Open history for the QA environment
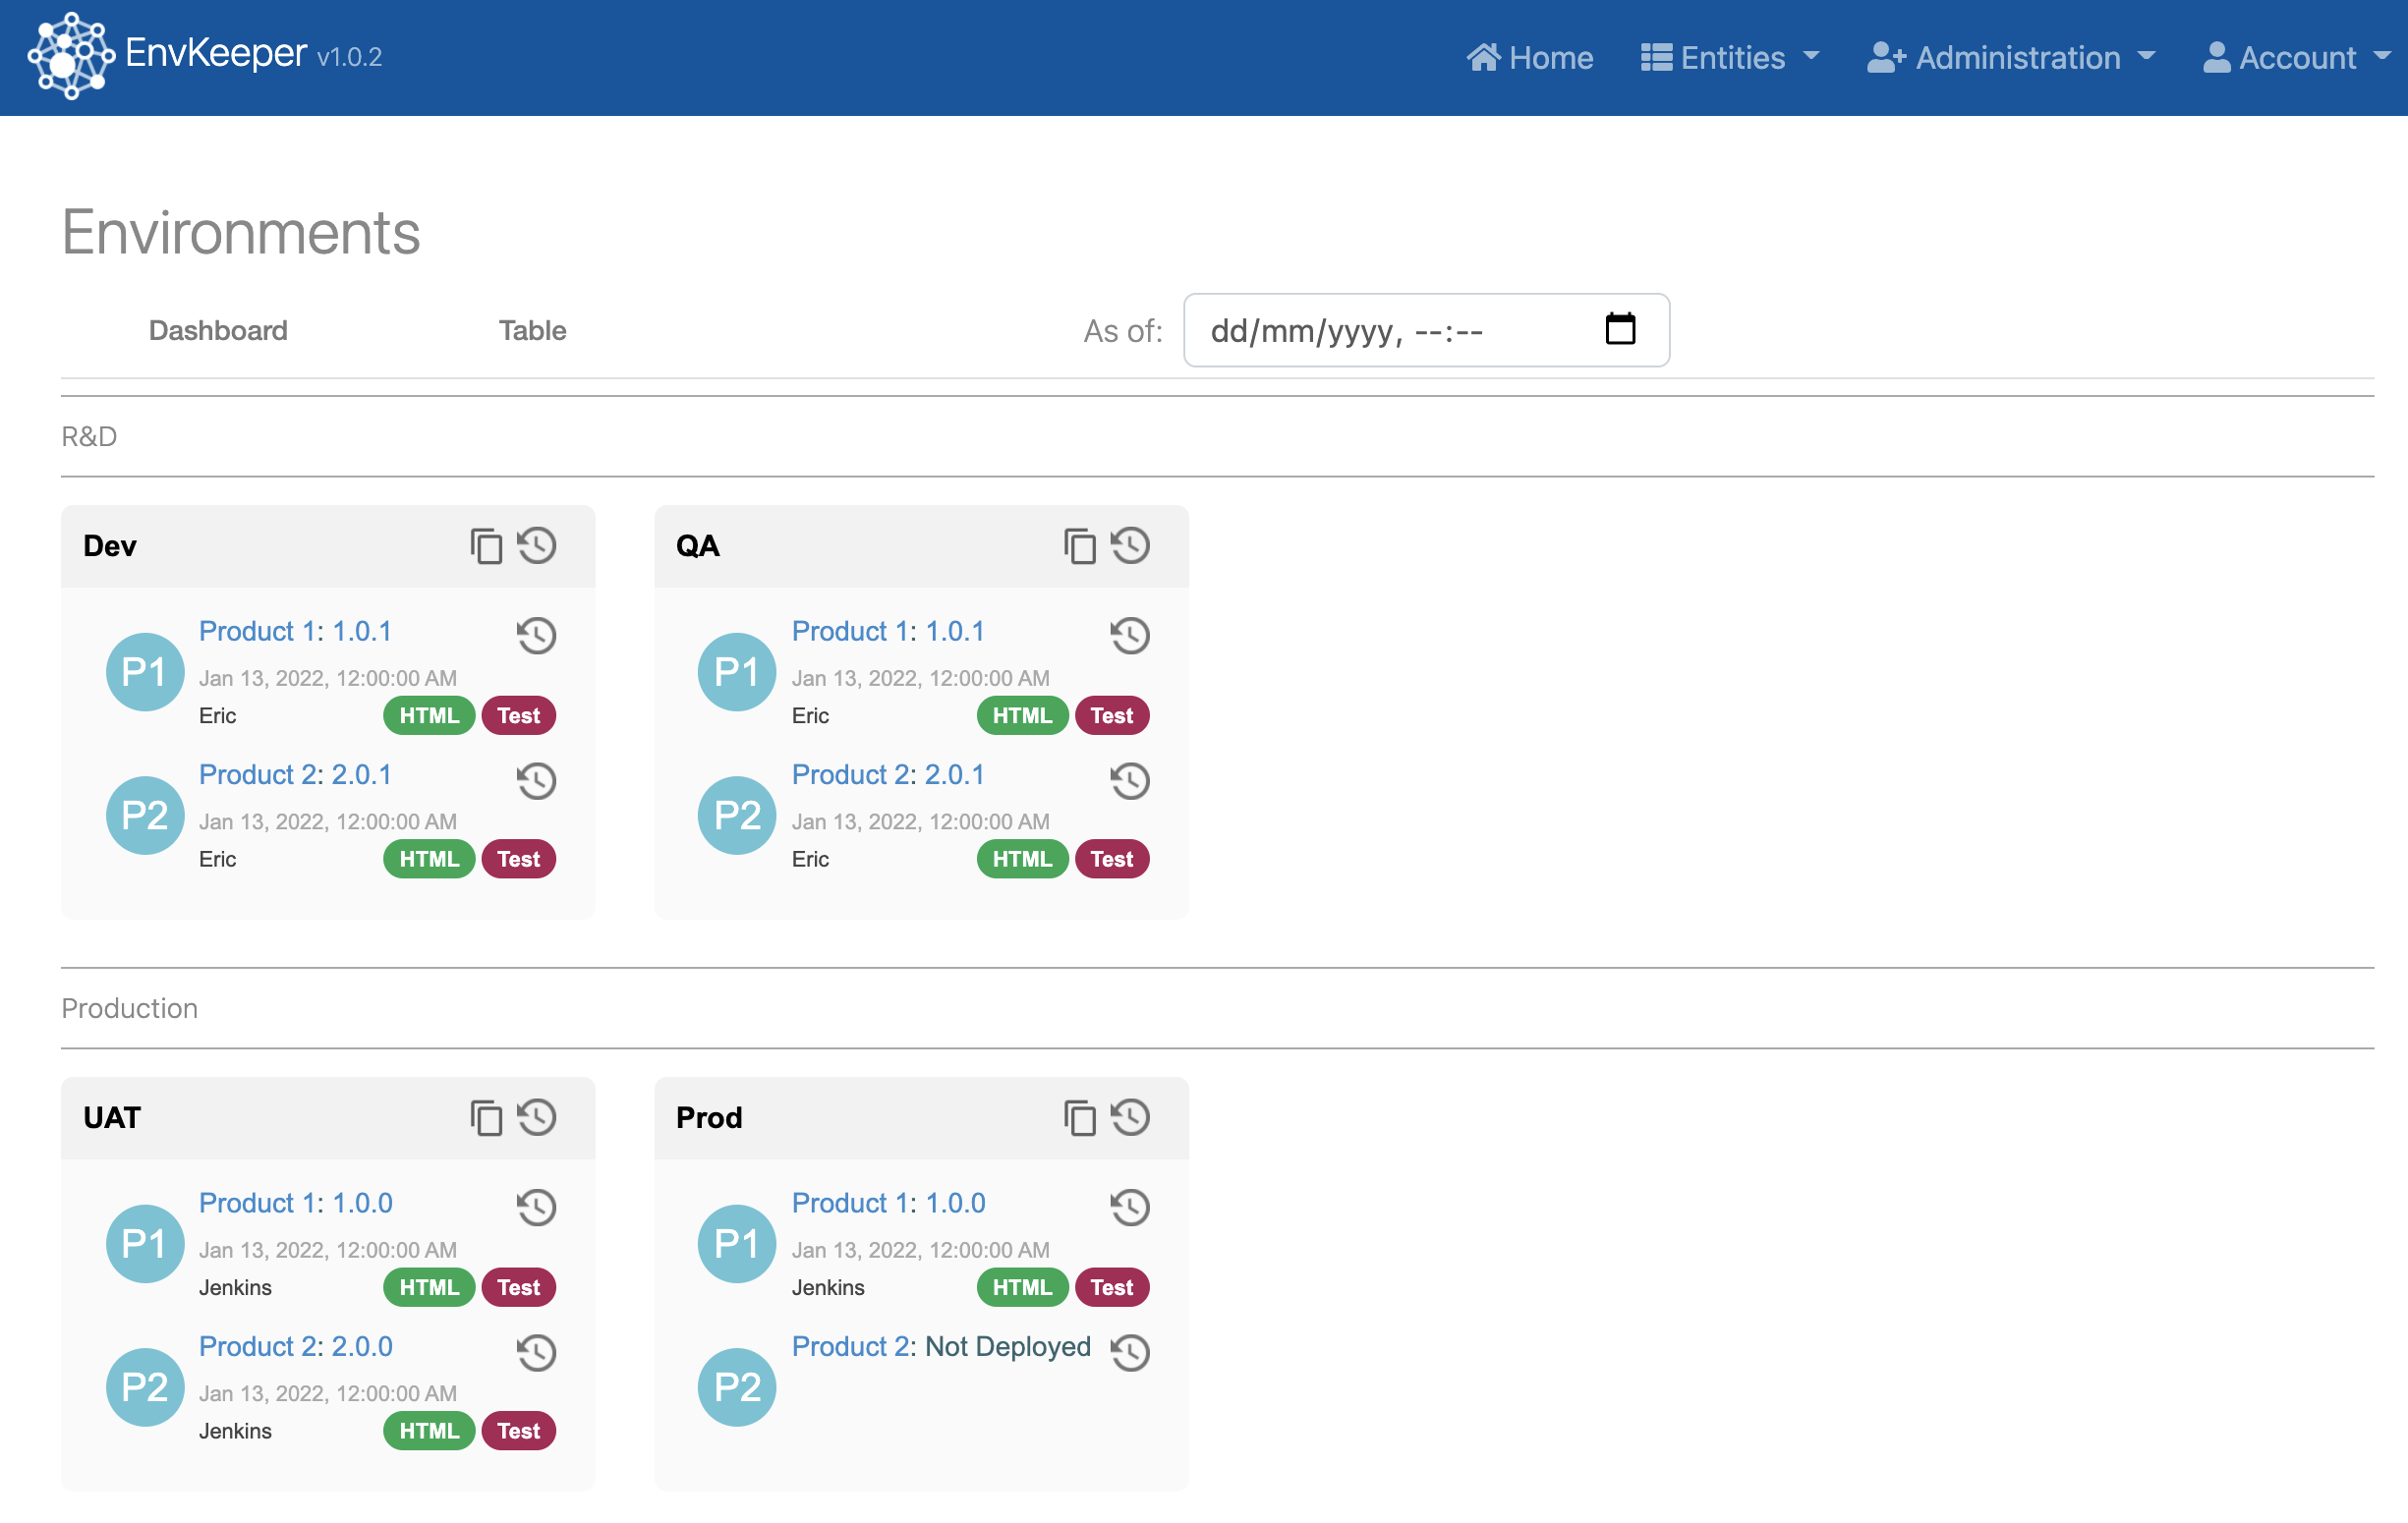 pyautogui.click(x=1130, y=546)
